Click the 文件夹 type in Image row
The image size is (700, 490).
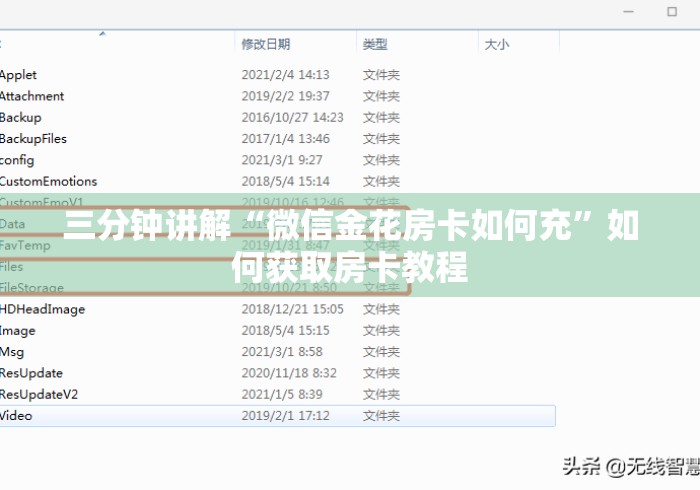(x=381, y=330)
